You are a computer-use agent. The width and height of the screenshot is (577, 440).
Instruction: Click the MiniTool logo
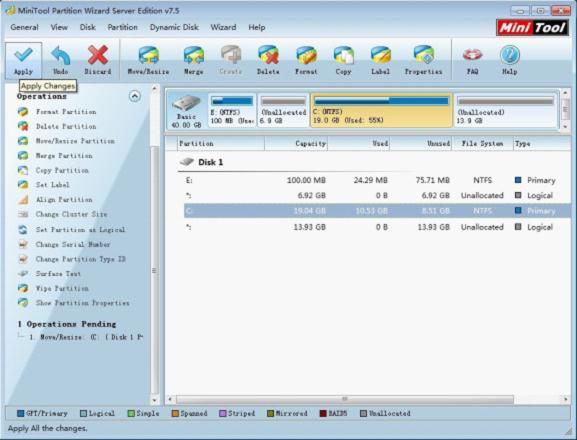point(532,28)
